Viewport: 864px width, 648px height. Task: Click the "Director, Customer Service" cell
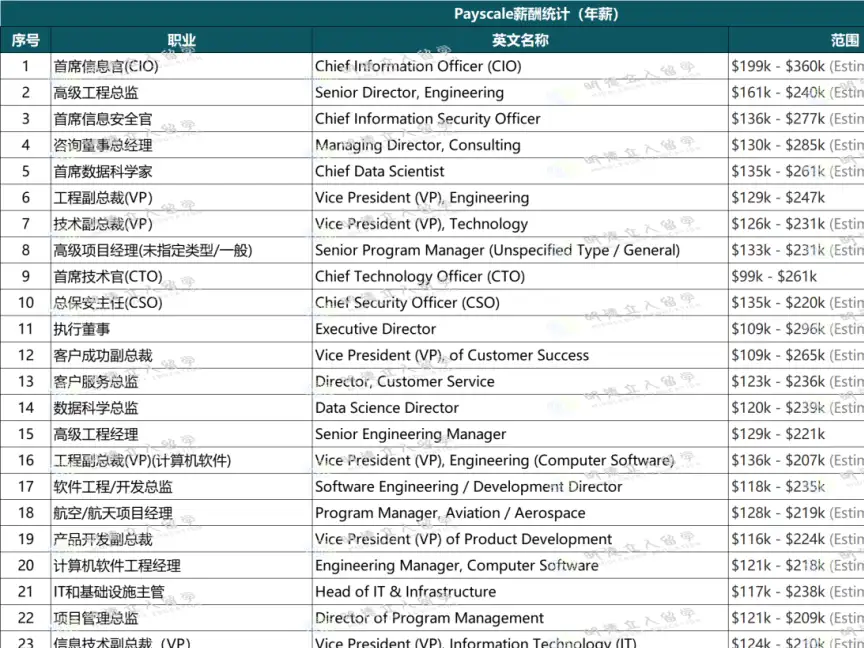[520, 381]
